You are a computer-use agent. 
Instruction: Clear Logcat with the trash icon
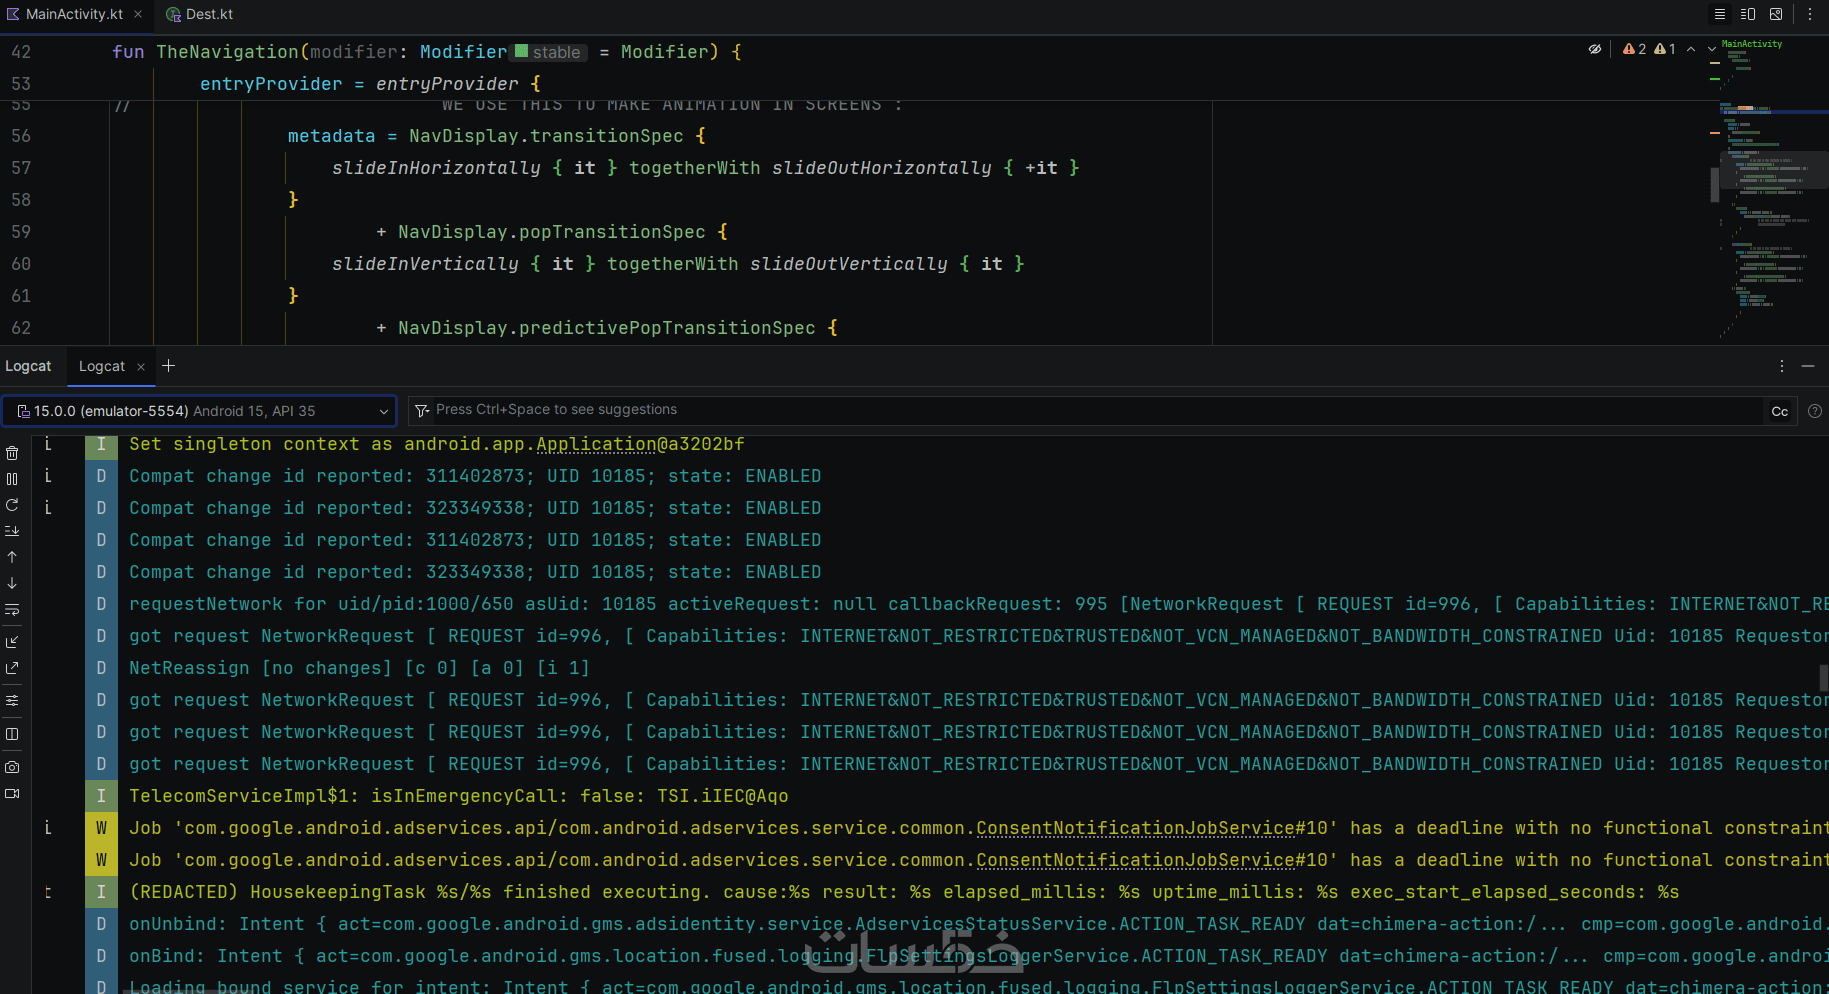[x=12, y=453]
